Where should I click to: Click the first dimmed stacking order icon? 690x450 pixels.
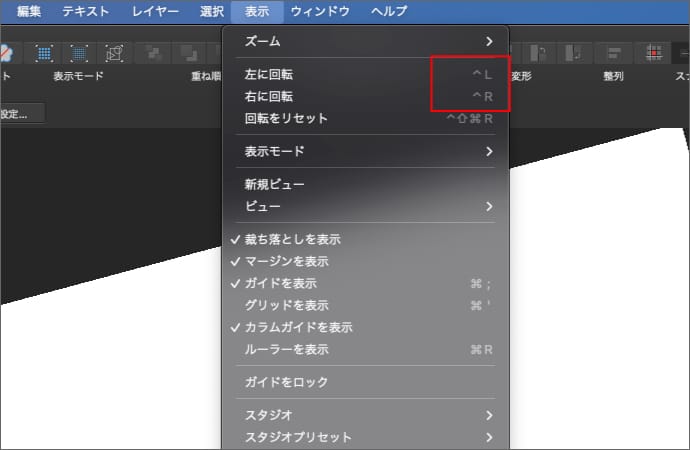tap(151, 53)
